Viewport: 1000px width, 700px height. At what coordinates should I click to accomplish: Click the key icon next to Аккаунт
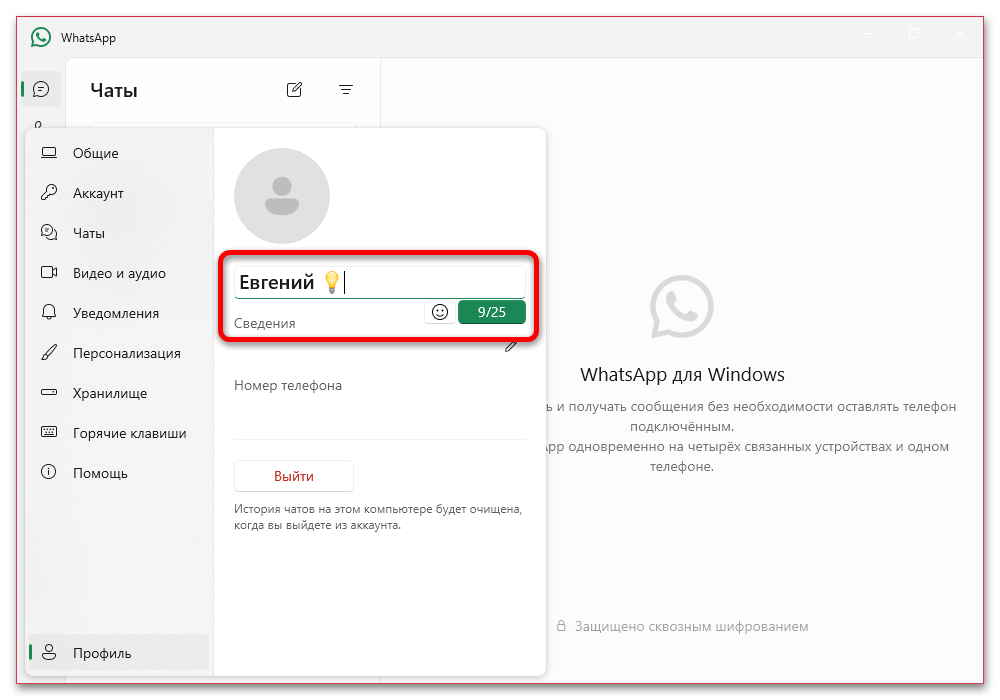(49, 193)
